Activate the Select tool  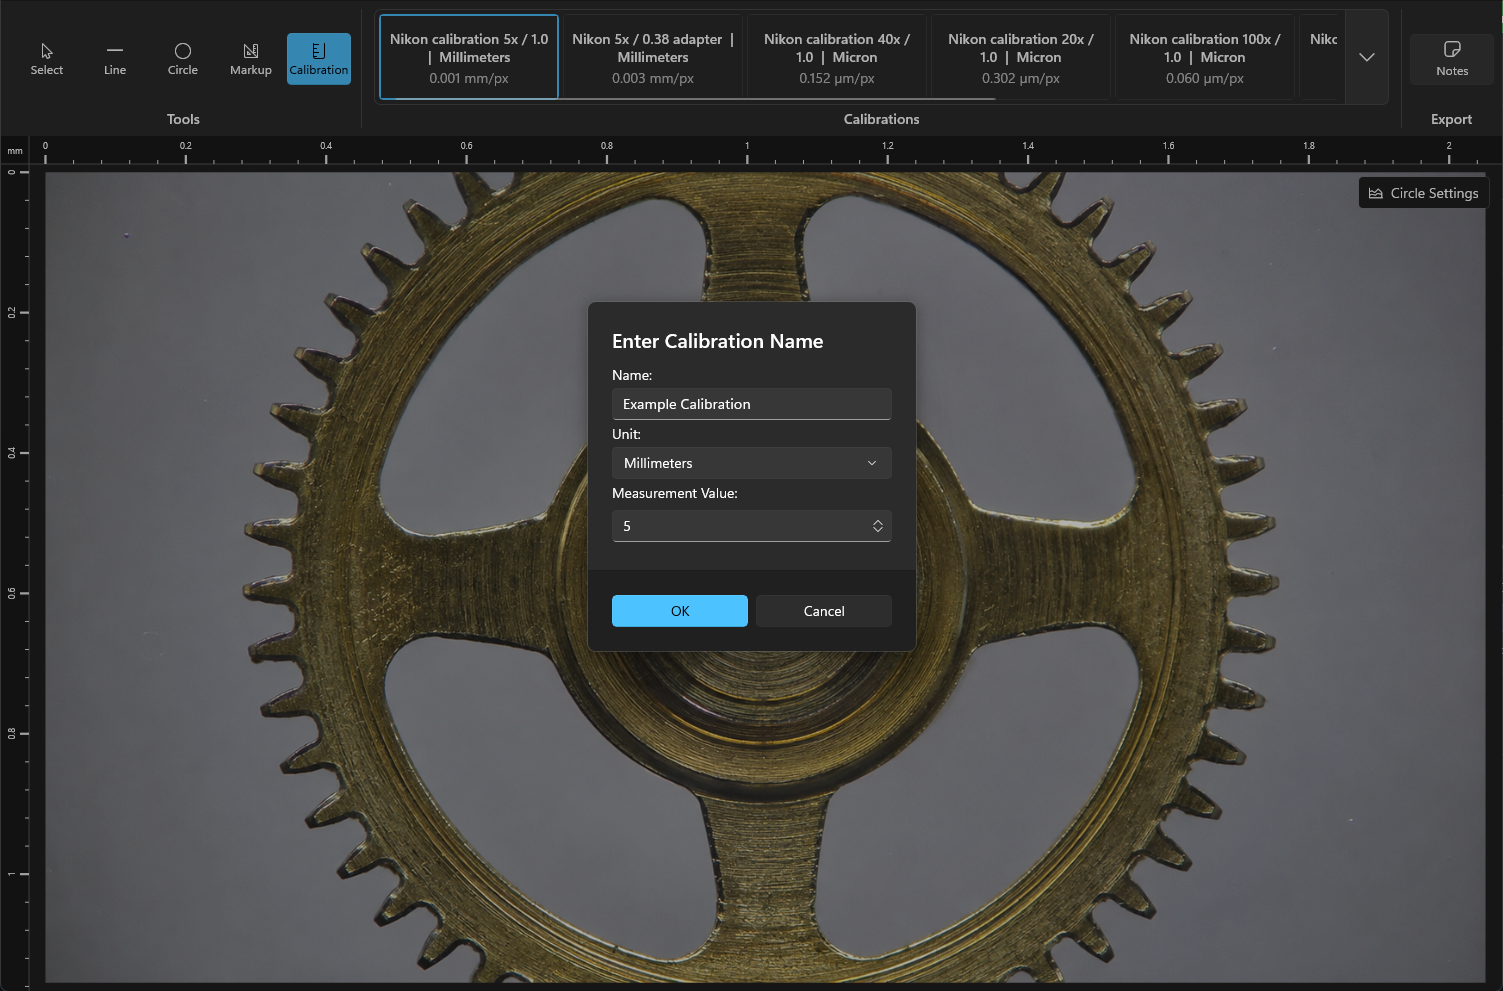(47, 59)
